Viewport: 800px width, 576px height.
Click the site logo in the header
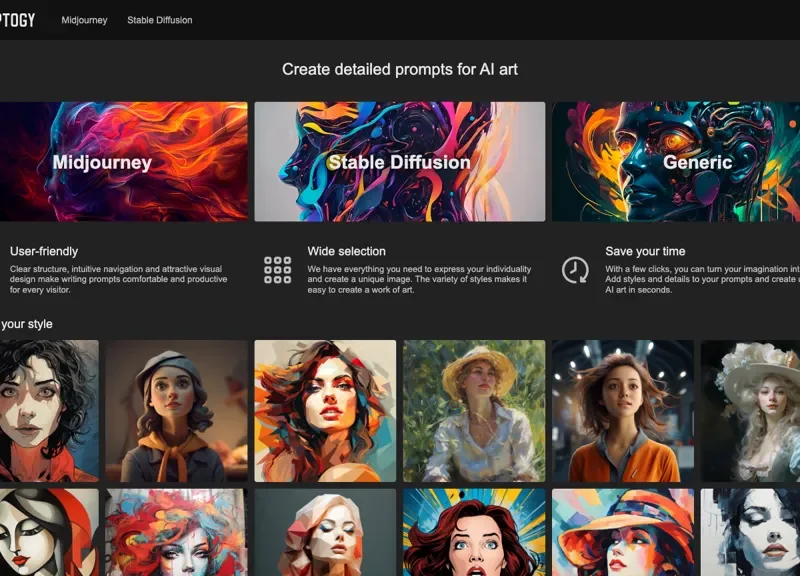coord(17,20)
